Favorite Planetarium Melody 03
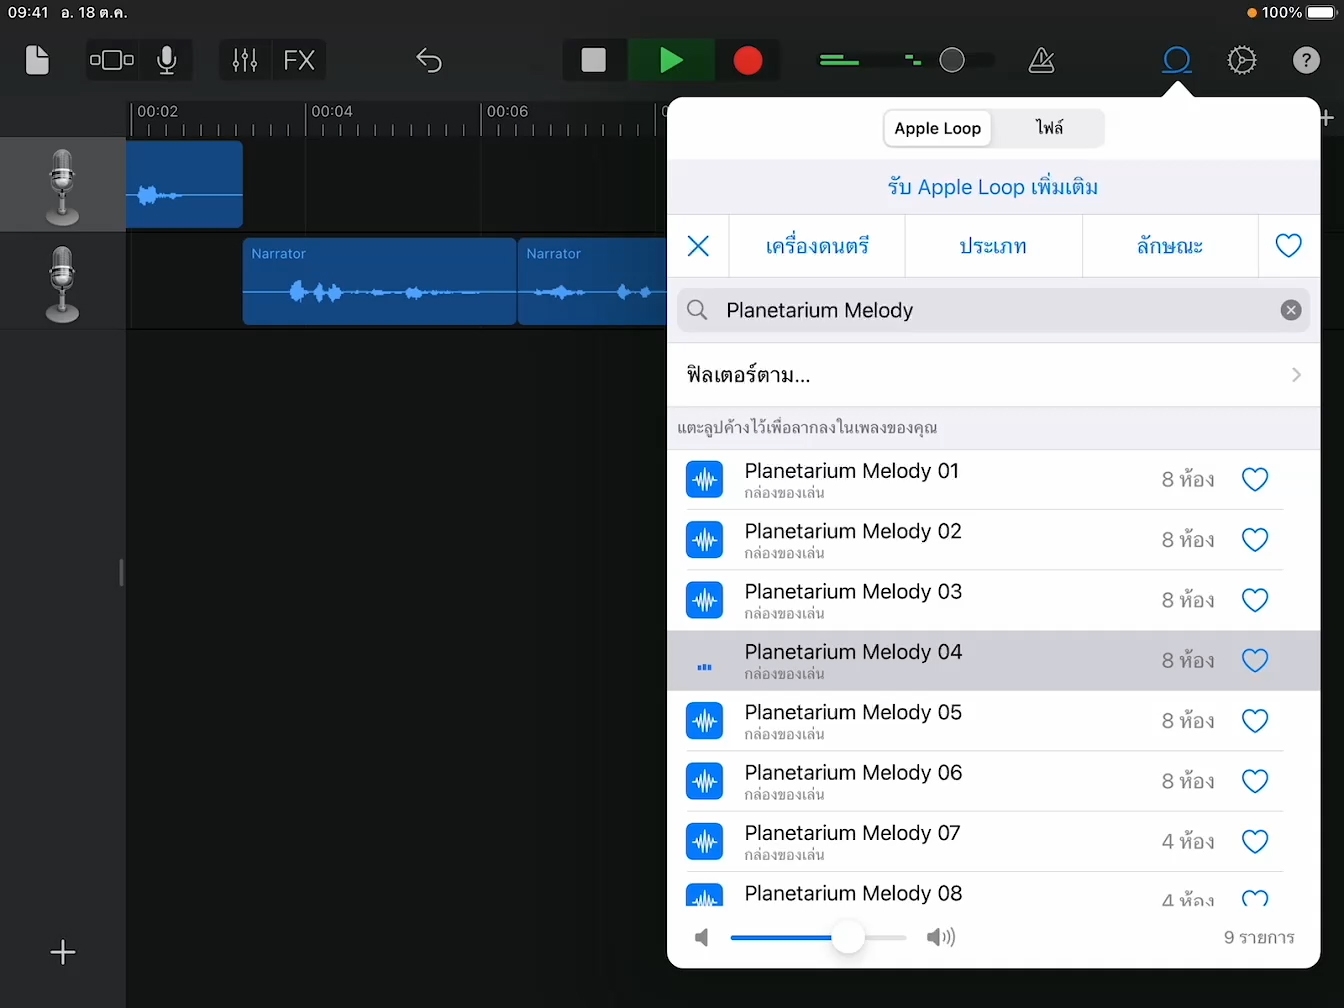 1255,600
